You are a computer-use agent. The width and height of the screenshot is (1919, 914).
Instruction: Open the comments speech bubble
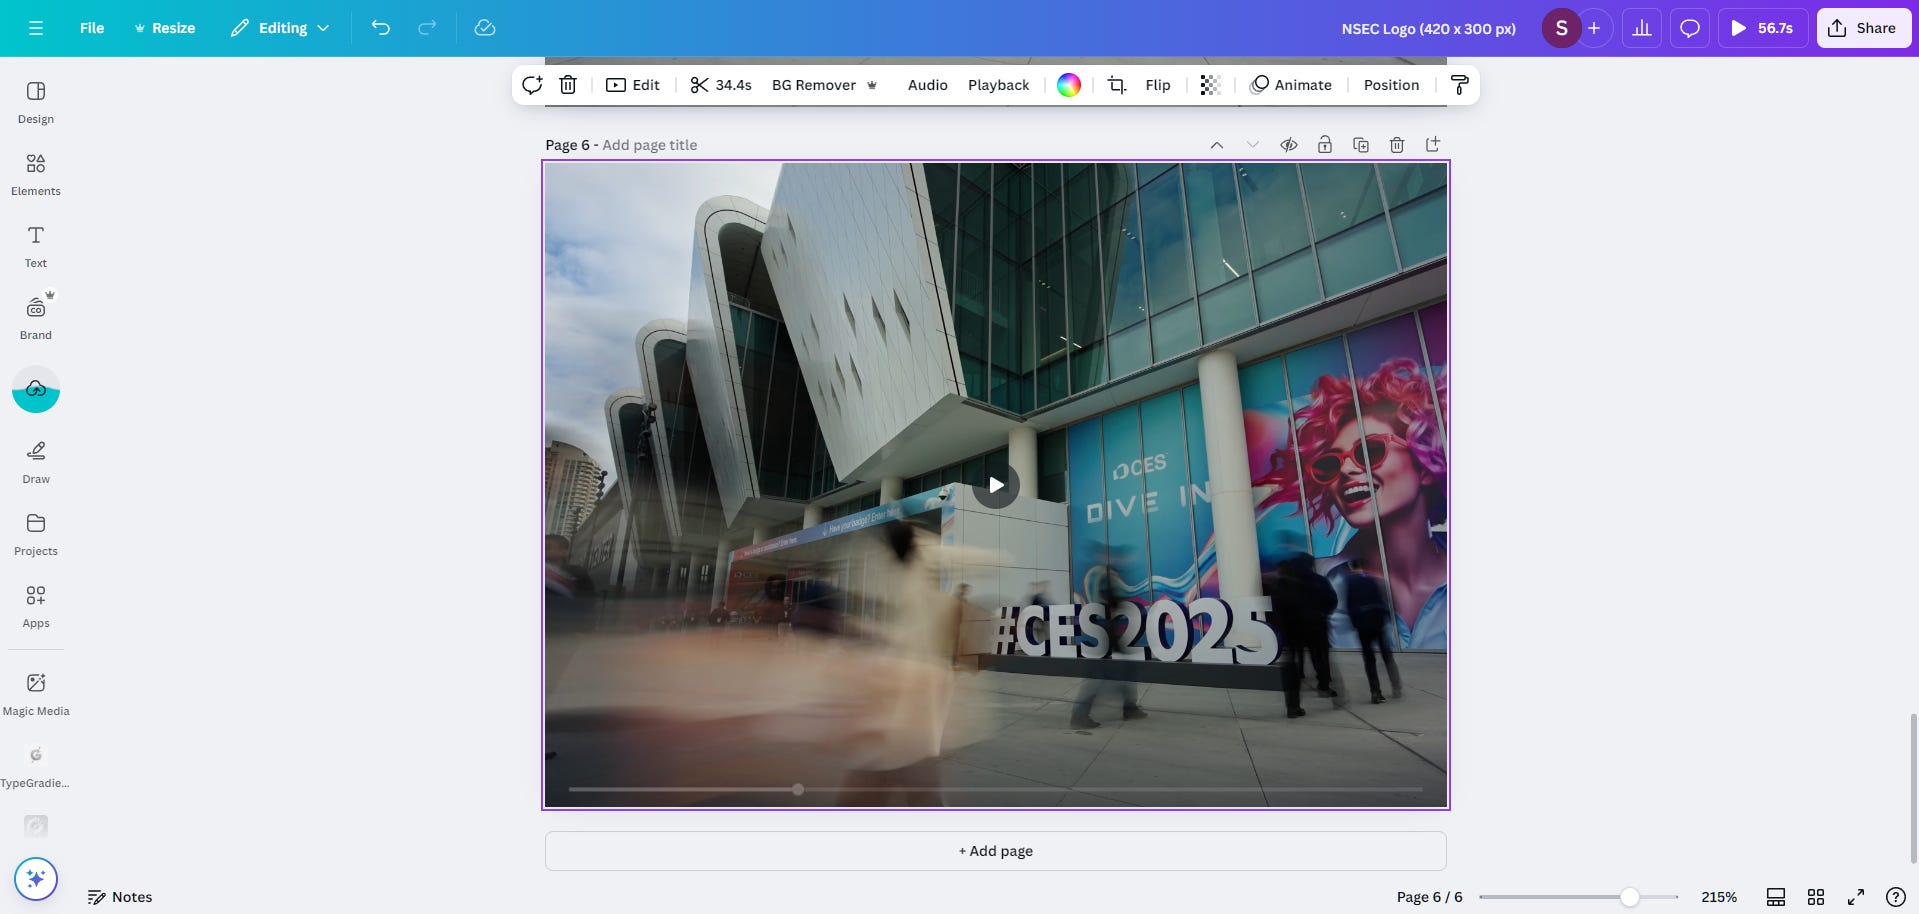1690,28
